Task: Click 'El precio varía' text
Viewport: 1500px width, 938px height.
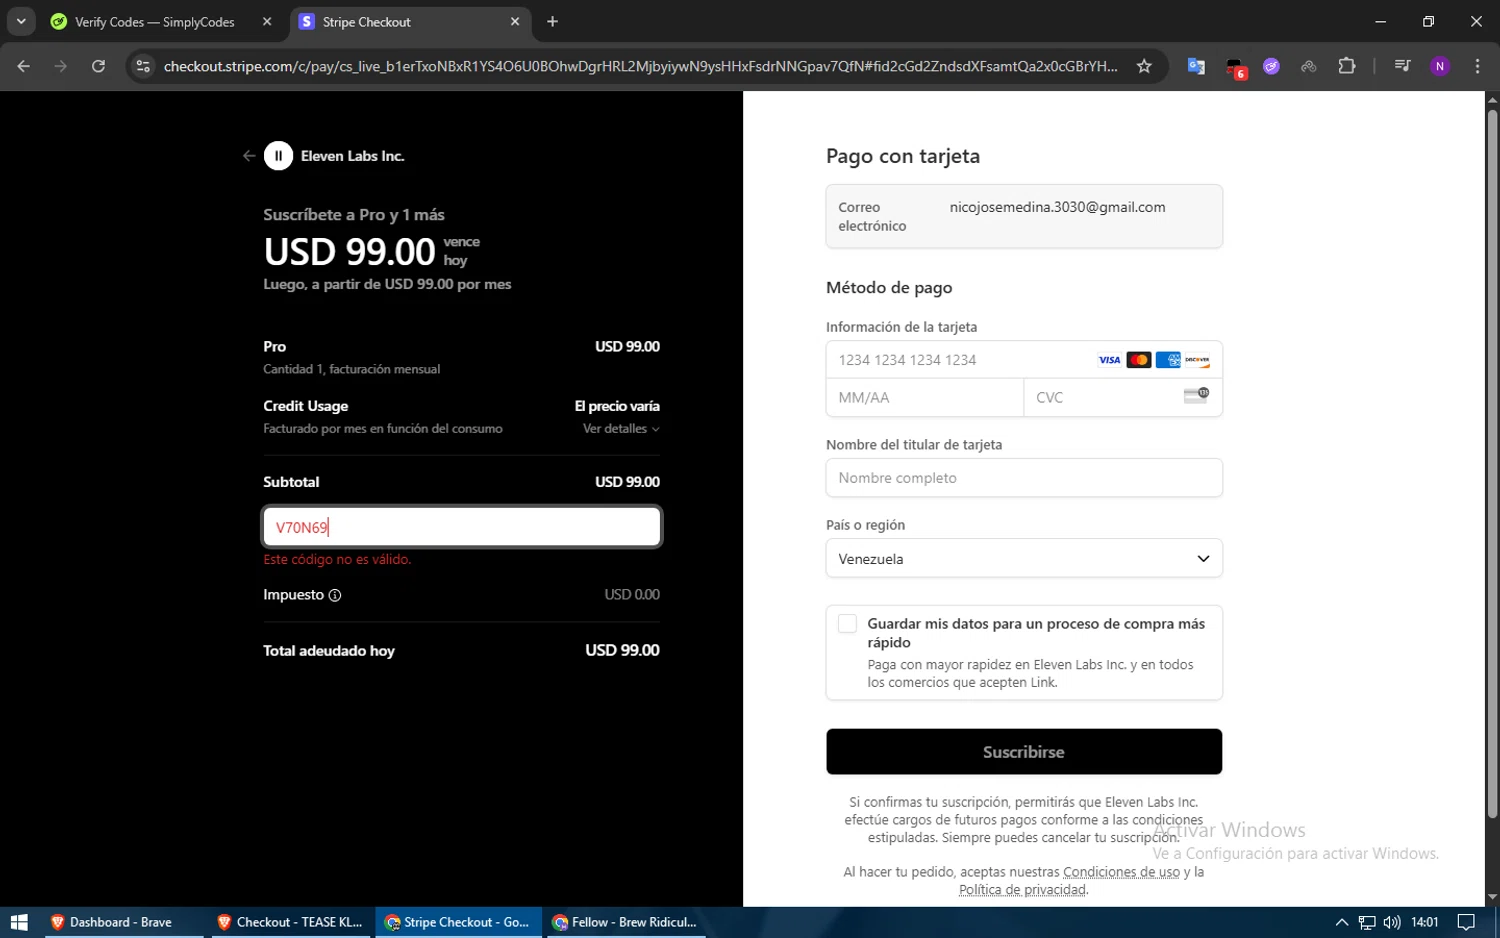Action: coord(617,406)
